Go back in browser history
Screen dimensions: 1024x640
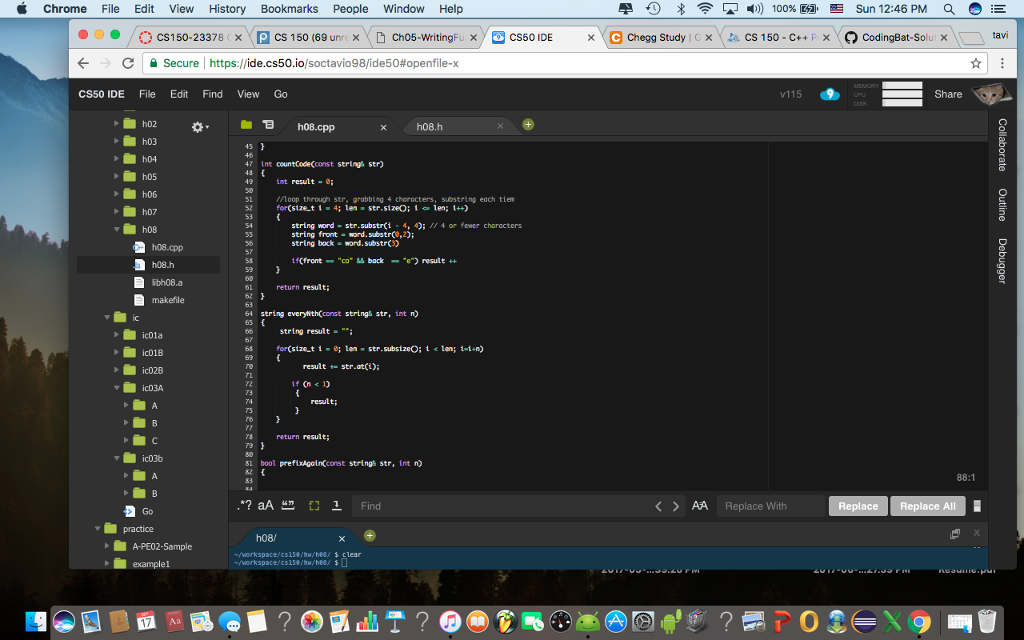pos(83,63)
